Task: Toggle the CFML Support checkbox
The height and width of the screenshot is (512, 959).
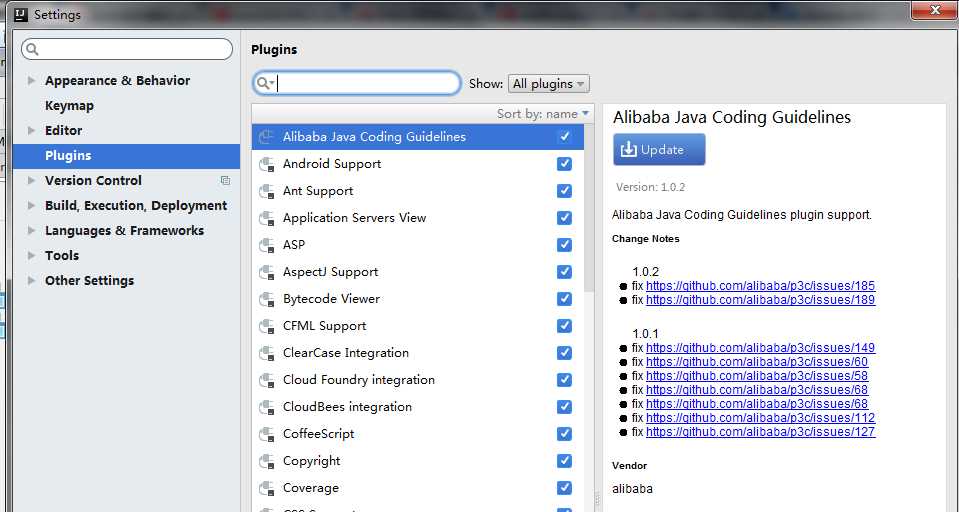Action: coord(564,326)
